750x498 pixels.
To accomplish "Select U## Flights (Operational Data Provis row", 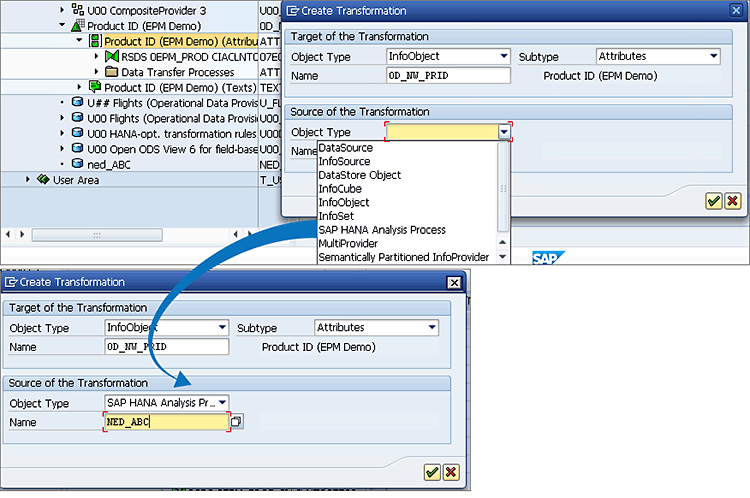I will [172, 103].
